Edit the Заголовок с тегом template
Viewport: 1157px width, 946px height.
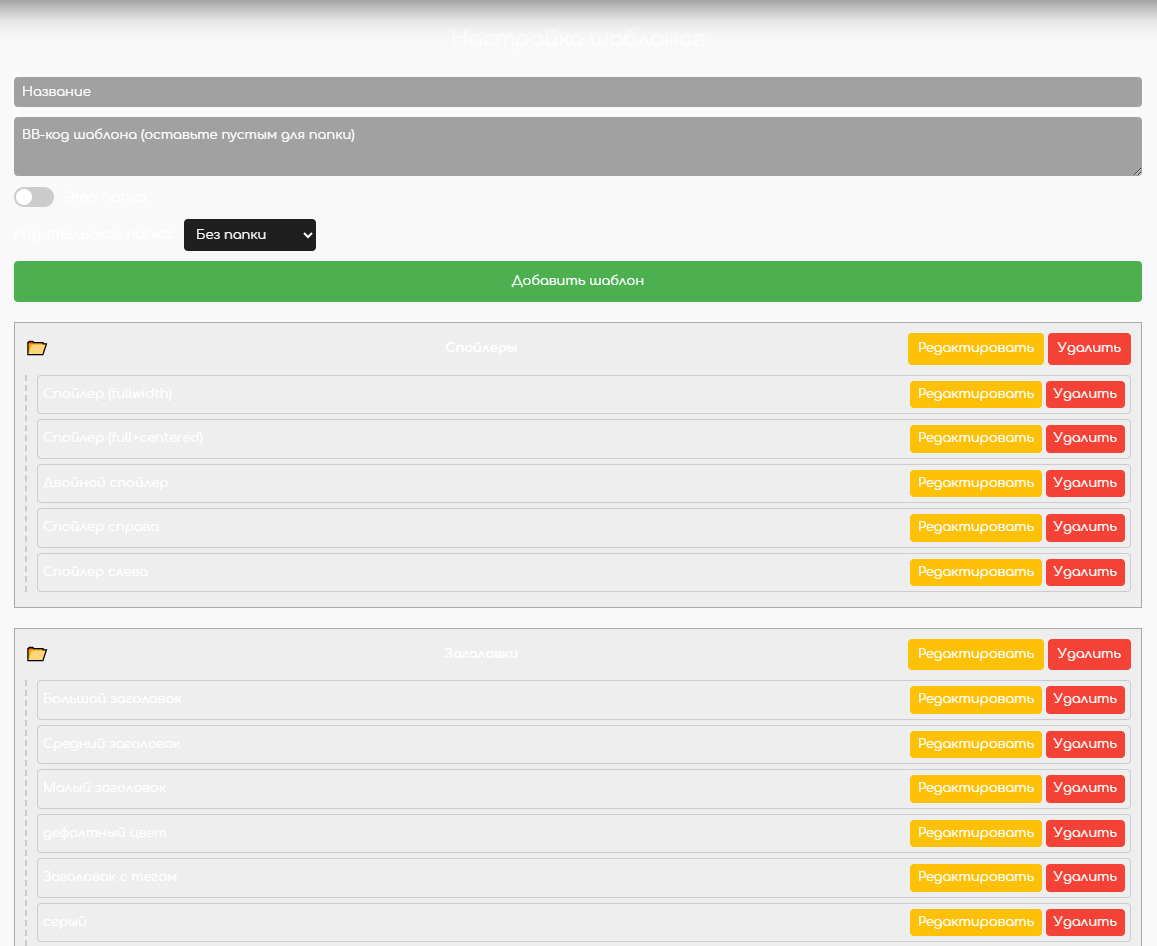click(x=975, y=877)
